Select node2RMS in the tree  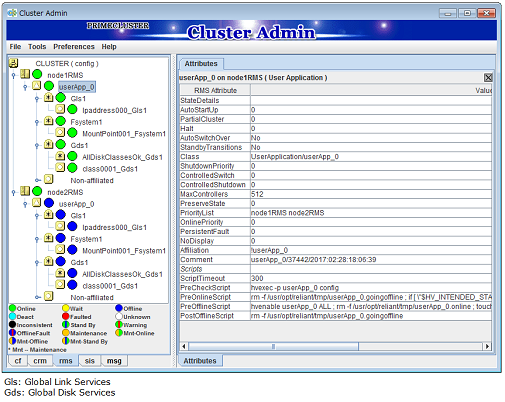[x=65, y=192]
